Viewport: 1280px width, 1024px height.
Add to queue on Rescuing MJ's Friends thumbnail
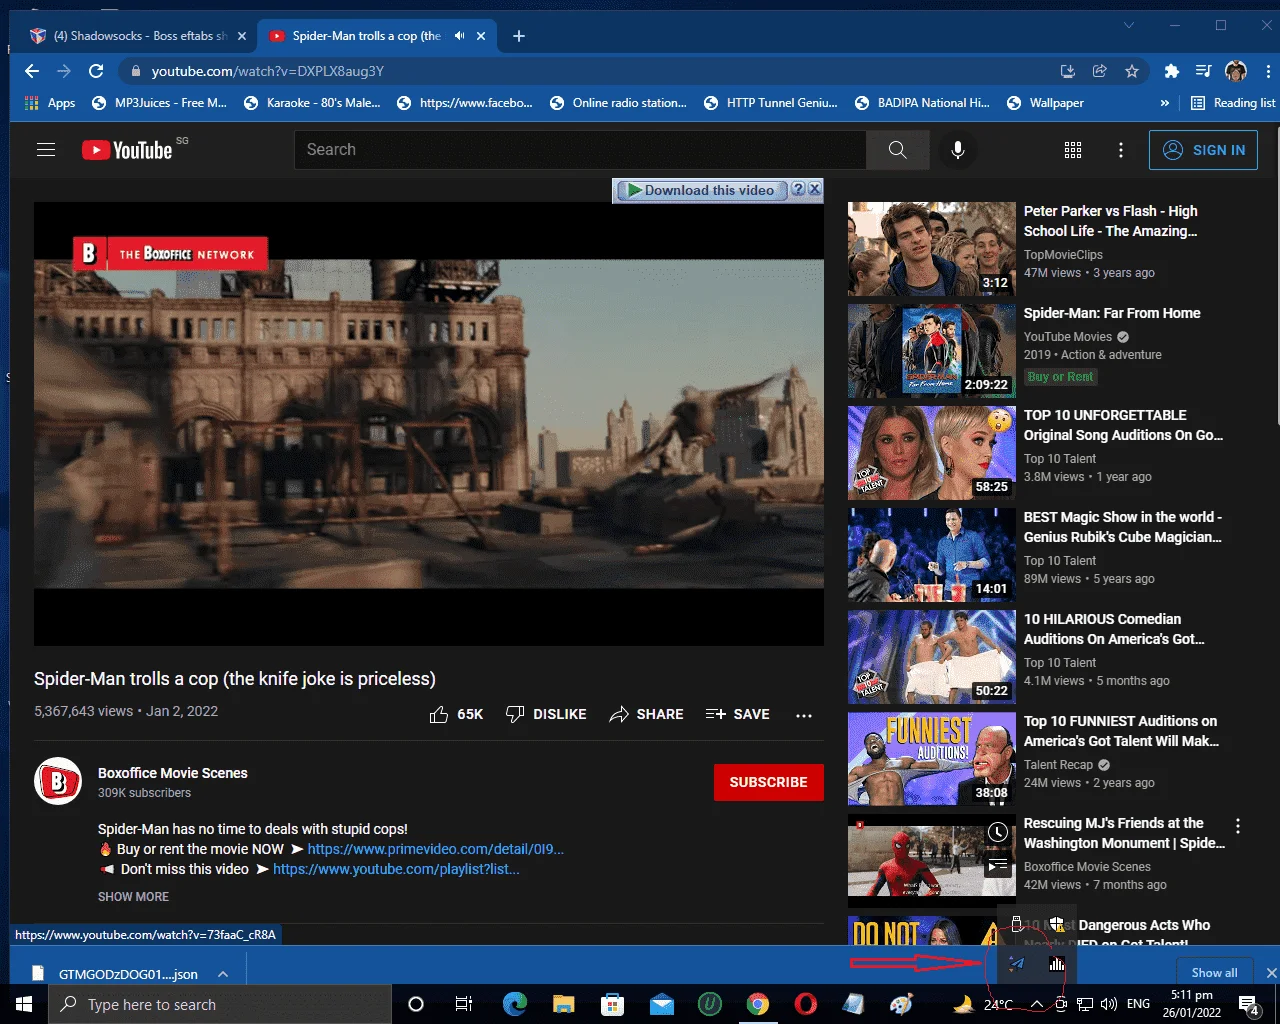click(998, 865)
